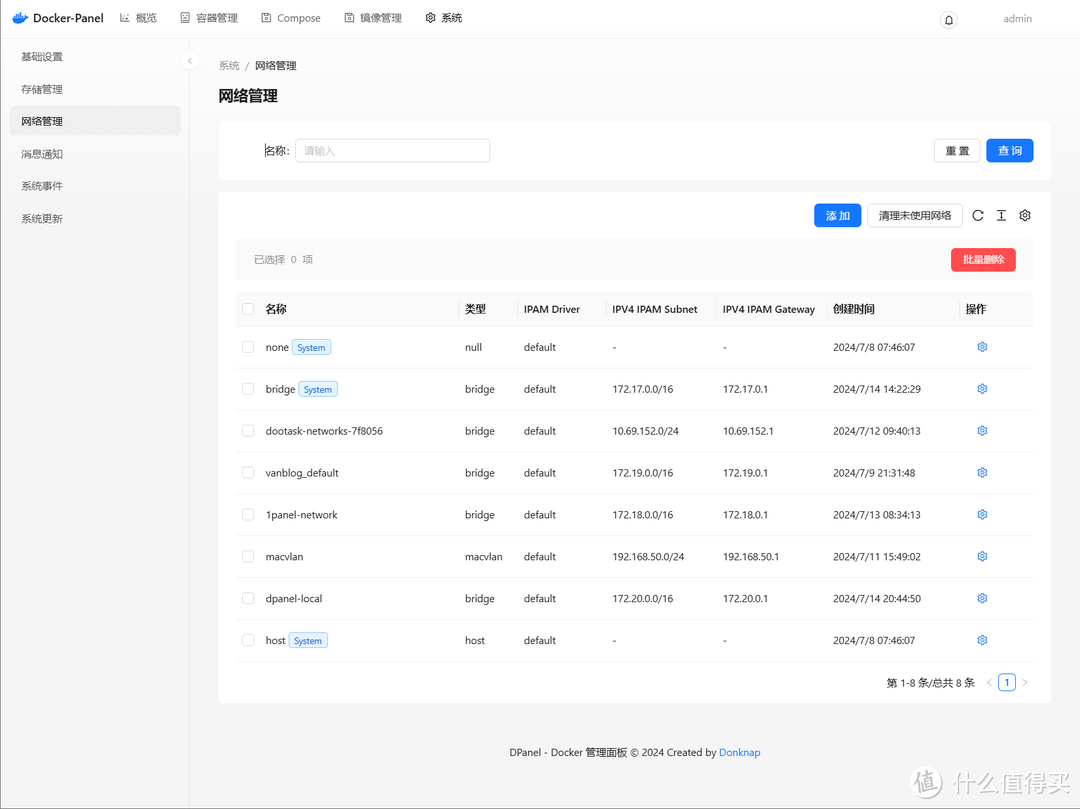Open the Donknap link in the footer
Image resolution: width=1080 pixels, height=809 pixels.
tap(739, 752)
